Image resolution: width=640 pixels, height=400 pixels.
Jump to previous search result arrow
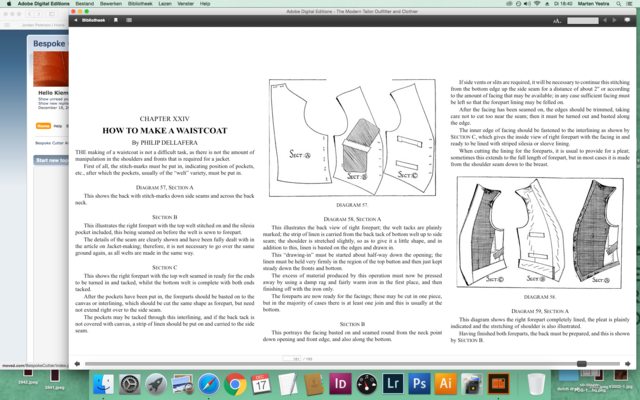(605, 20)
